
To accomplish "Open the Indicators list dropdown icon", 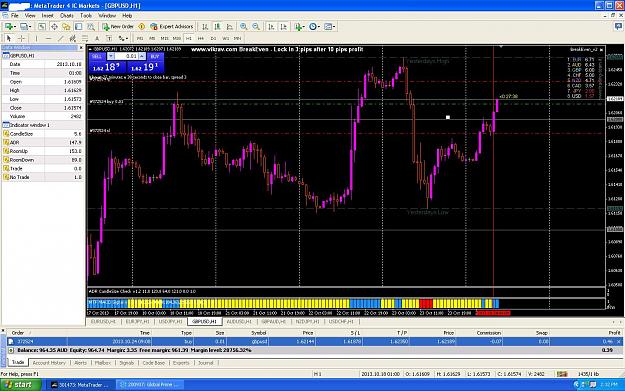I will (x=299, y=27).
